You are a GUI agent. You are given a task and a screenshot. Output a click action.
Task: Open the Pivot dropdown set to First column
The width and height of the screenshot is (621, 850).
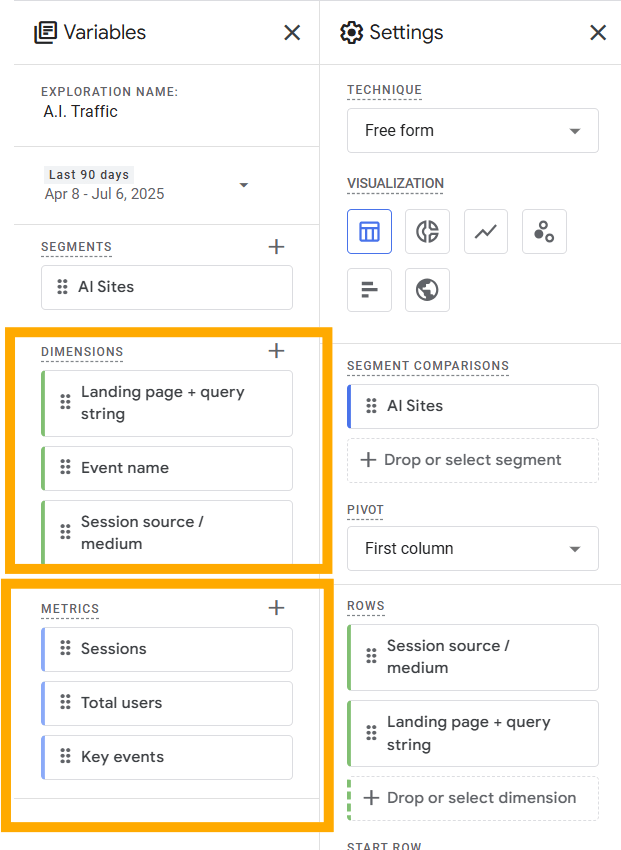(472, 548)
